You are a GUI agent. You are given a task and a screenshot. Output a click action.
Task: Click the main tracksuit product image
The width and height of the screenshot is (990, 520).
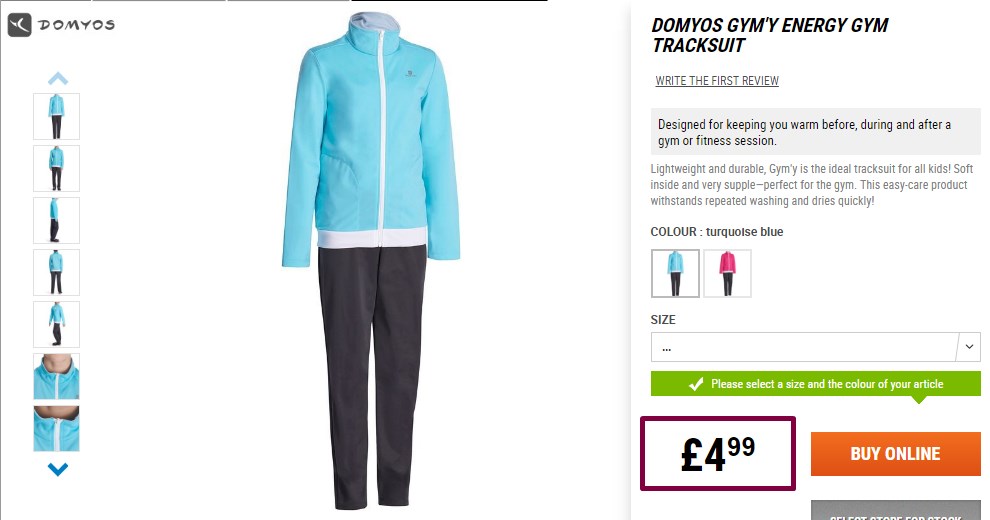pos(371,260)
